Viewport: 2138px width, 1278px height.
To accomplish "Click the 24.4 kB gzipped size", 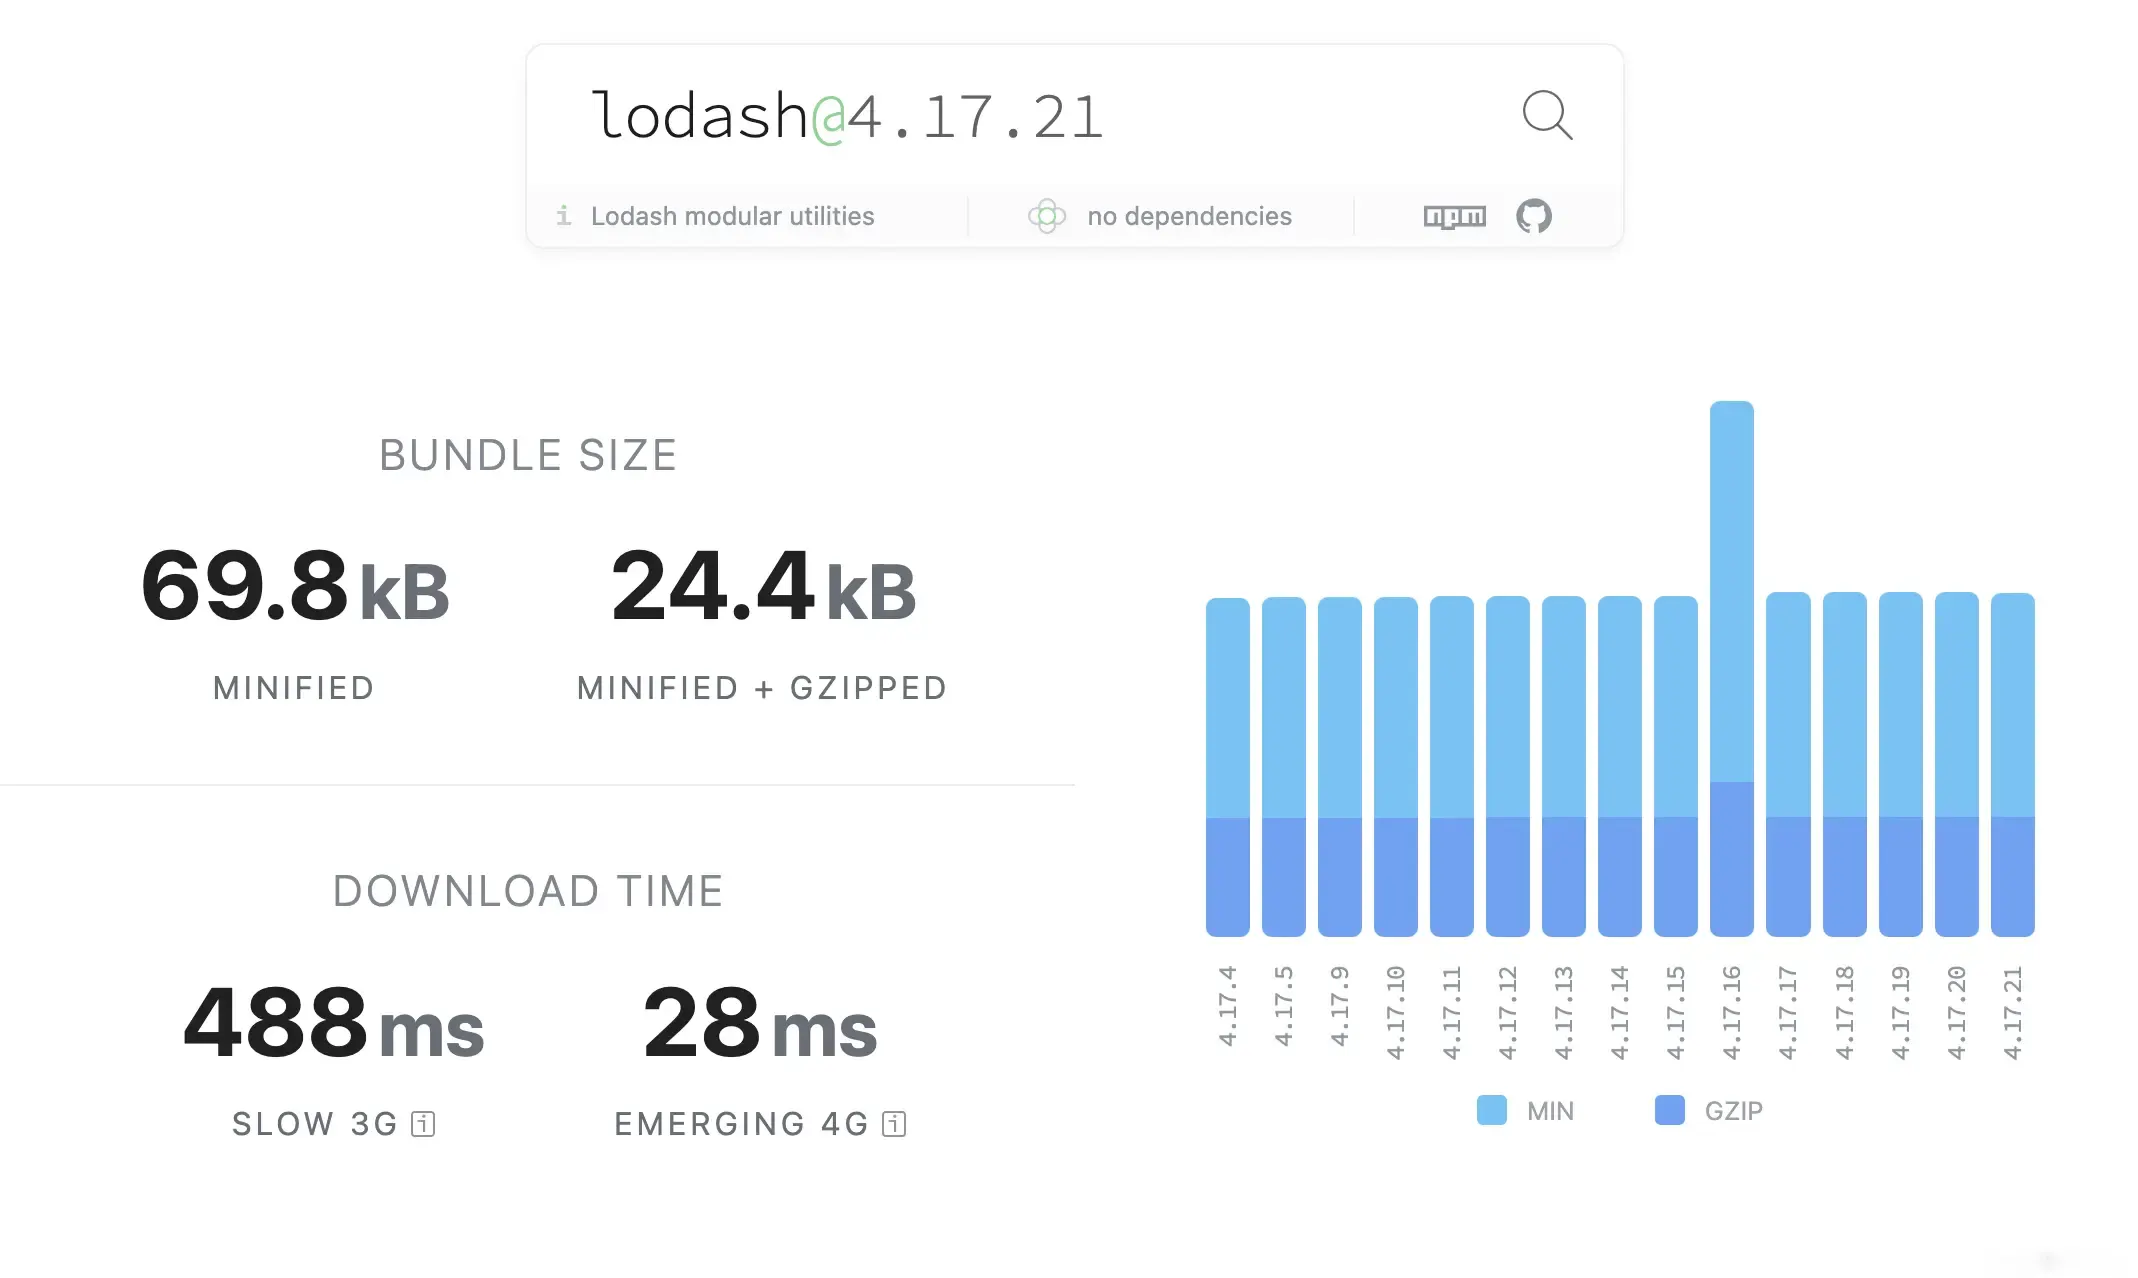I will click(x=763, y=586).
